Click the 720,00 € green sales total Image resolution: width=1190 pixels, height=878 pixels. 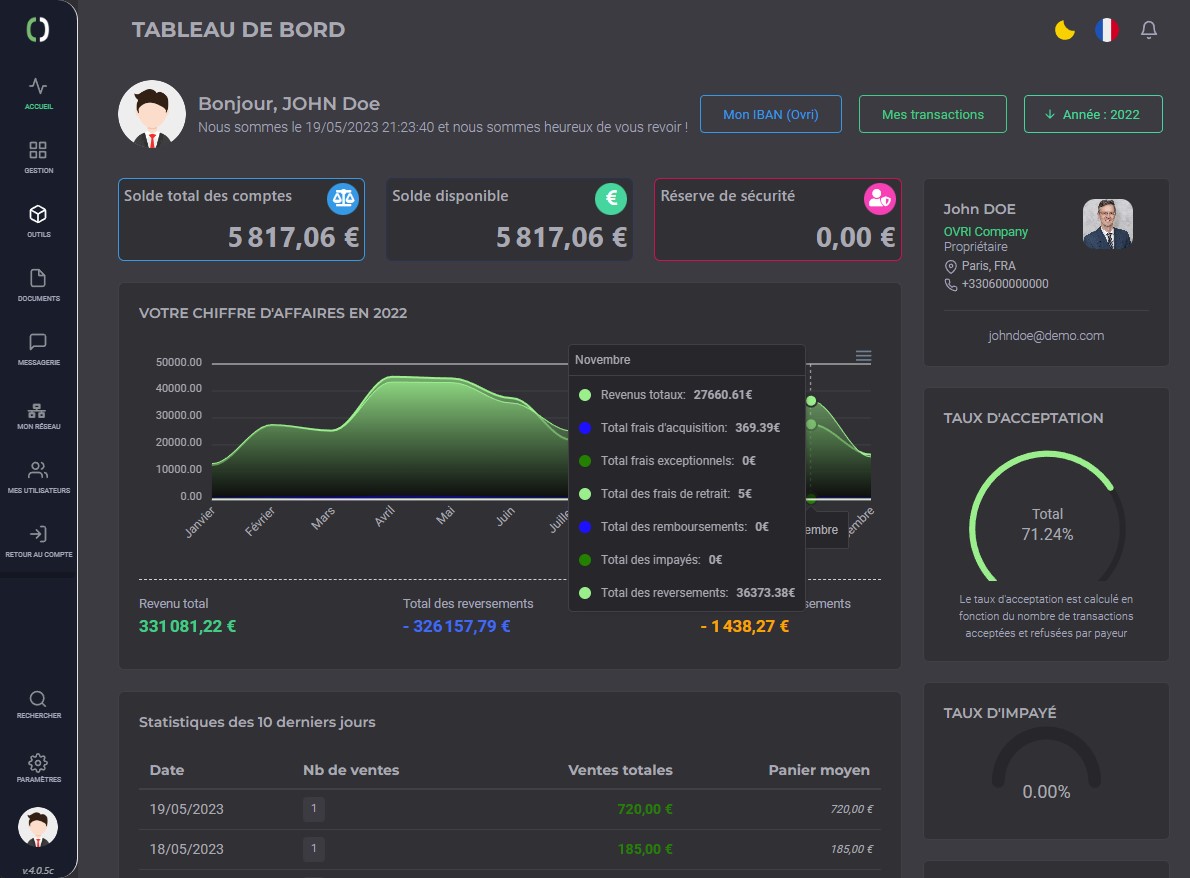coord(645,810)
